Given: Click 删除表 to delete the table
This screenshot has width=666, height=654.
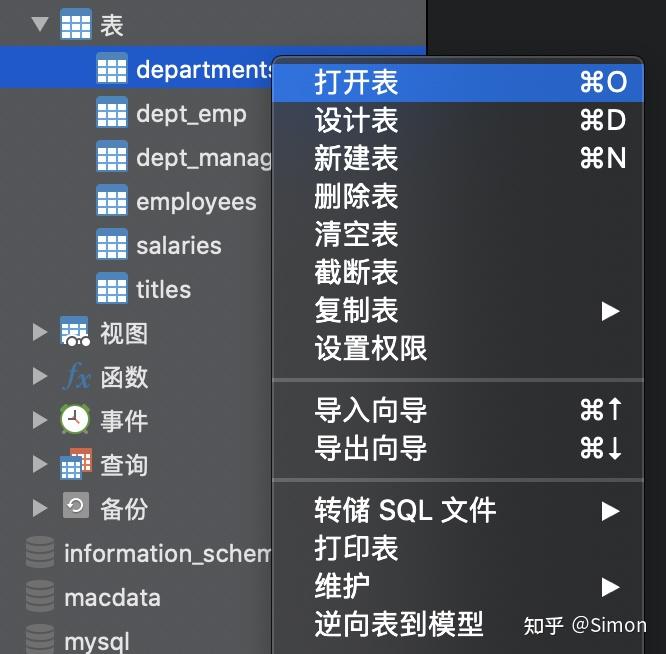Looking at the screenshot, I should tap(356, 196).
